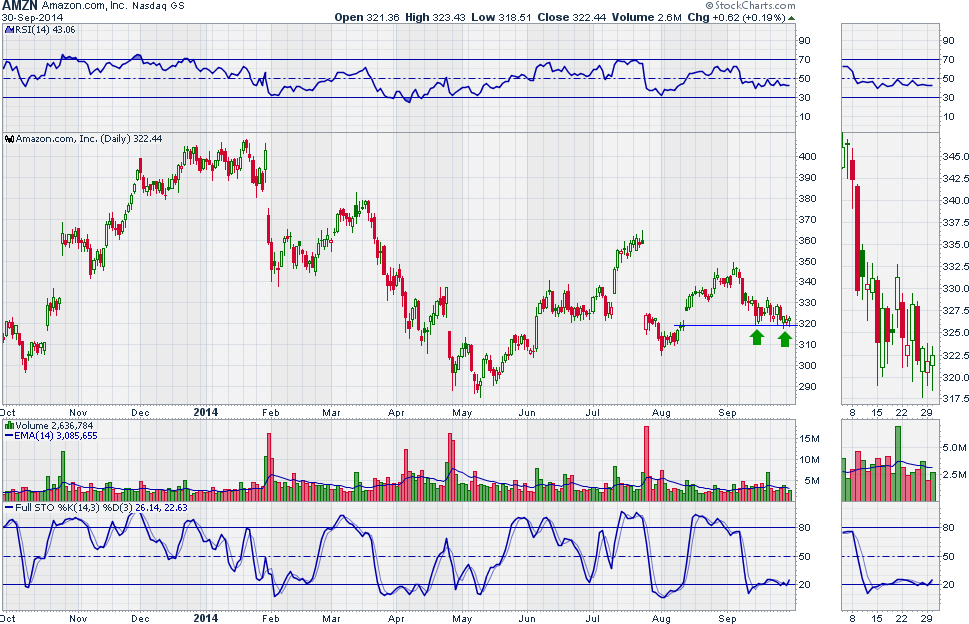This screenshot has width=969, height=624.
Task: Select the 'EMA(14) 3,085,655' legend
Action: [56, 436]
